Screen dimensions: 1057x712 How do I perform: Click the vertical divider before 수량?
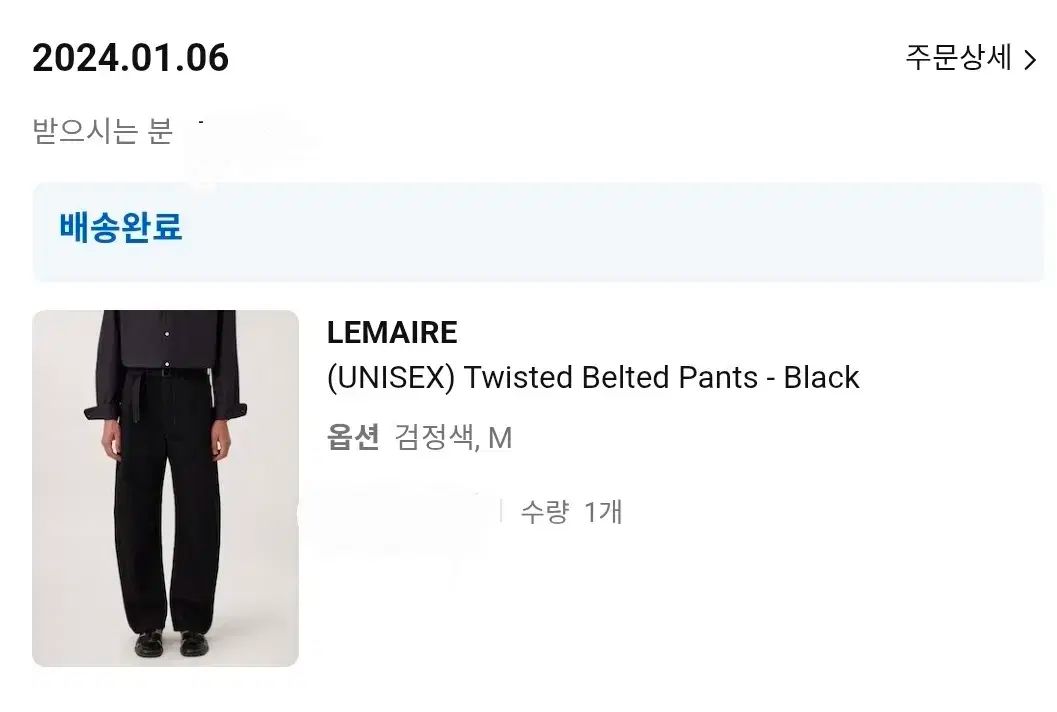coord(500,512)
